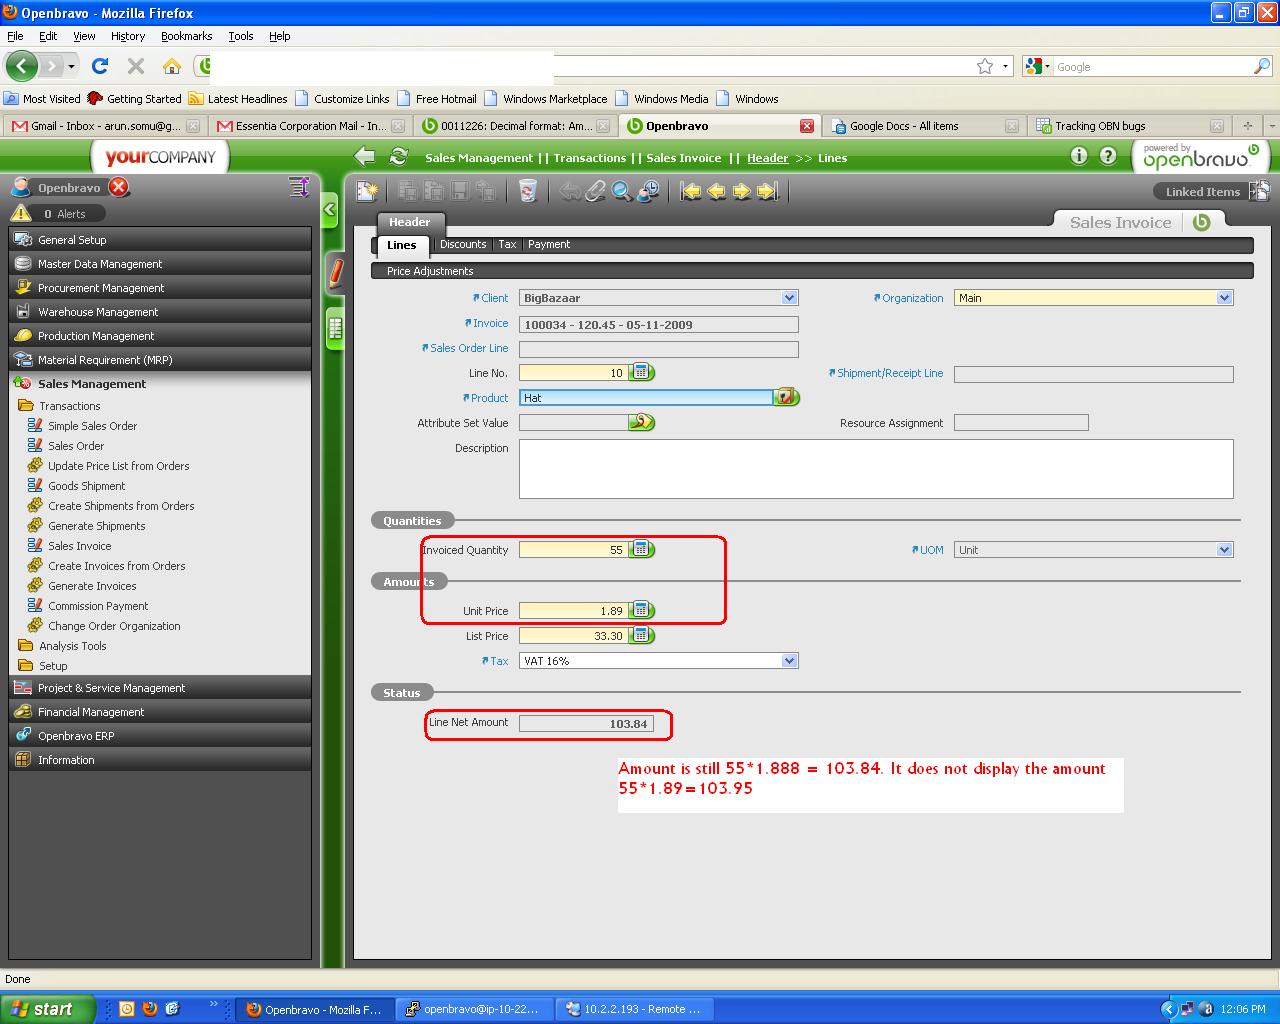Delete the record using the trash icon
The height and width of the screenshot is (1024, 1280).
528,191
